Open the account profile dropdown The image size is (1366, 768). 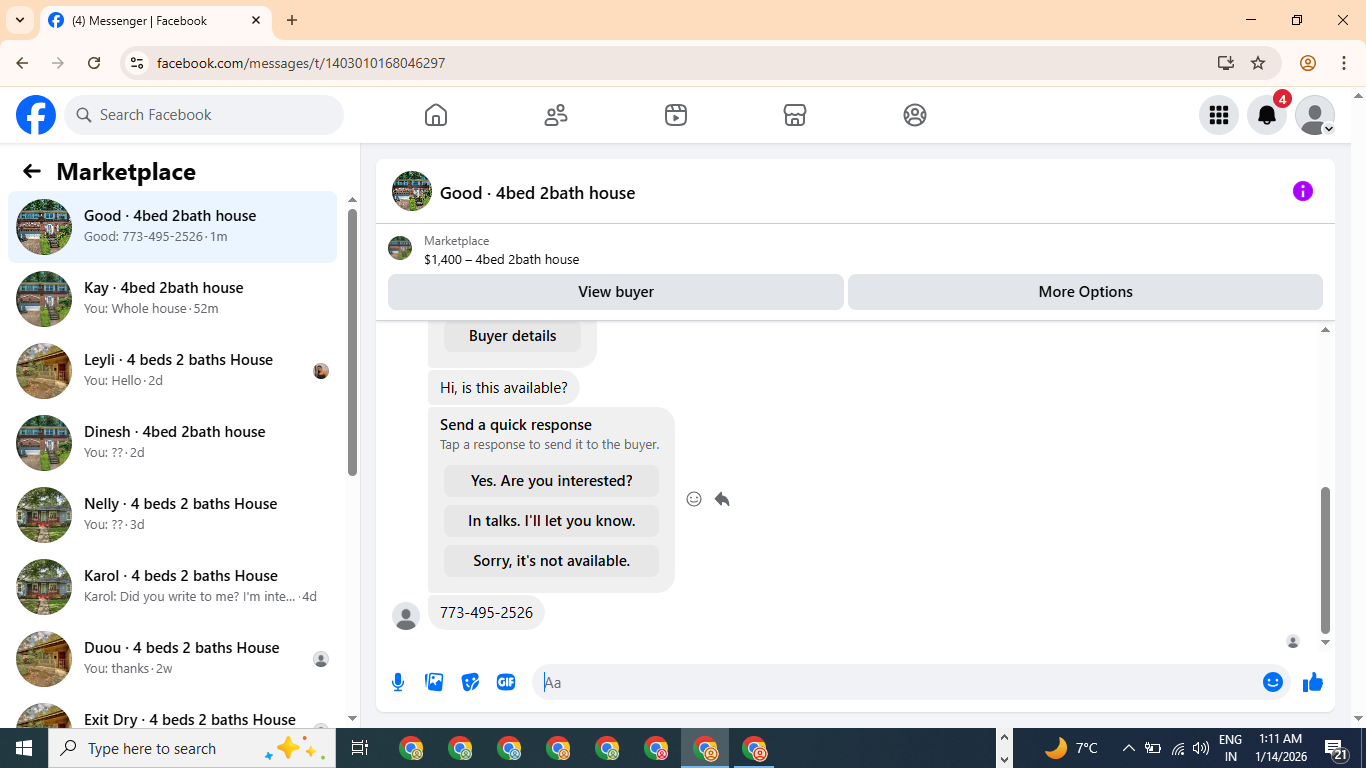coord(1315,115)
